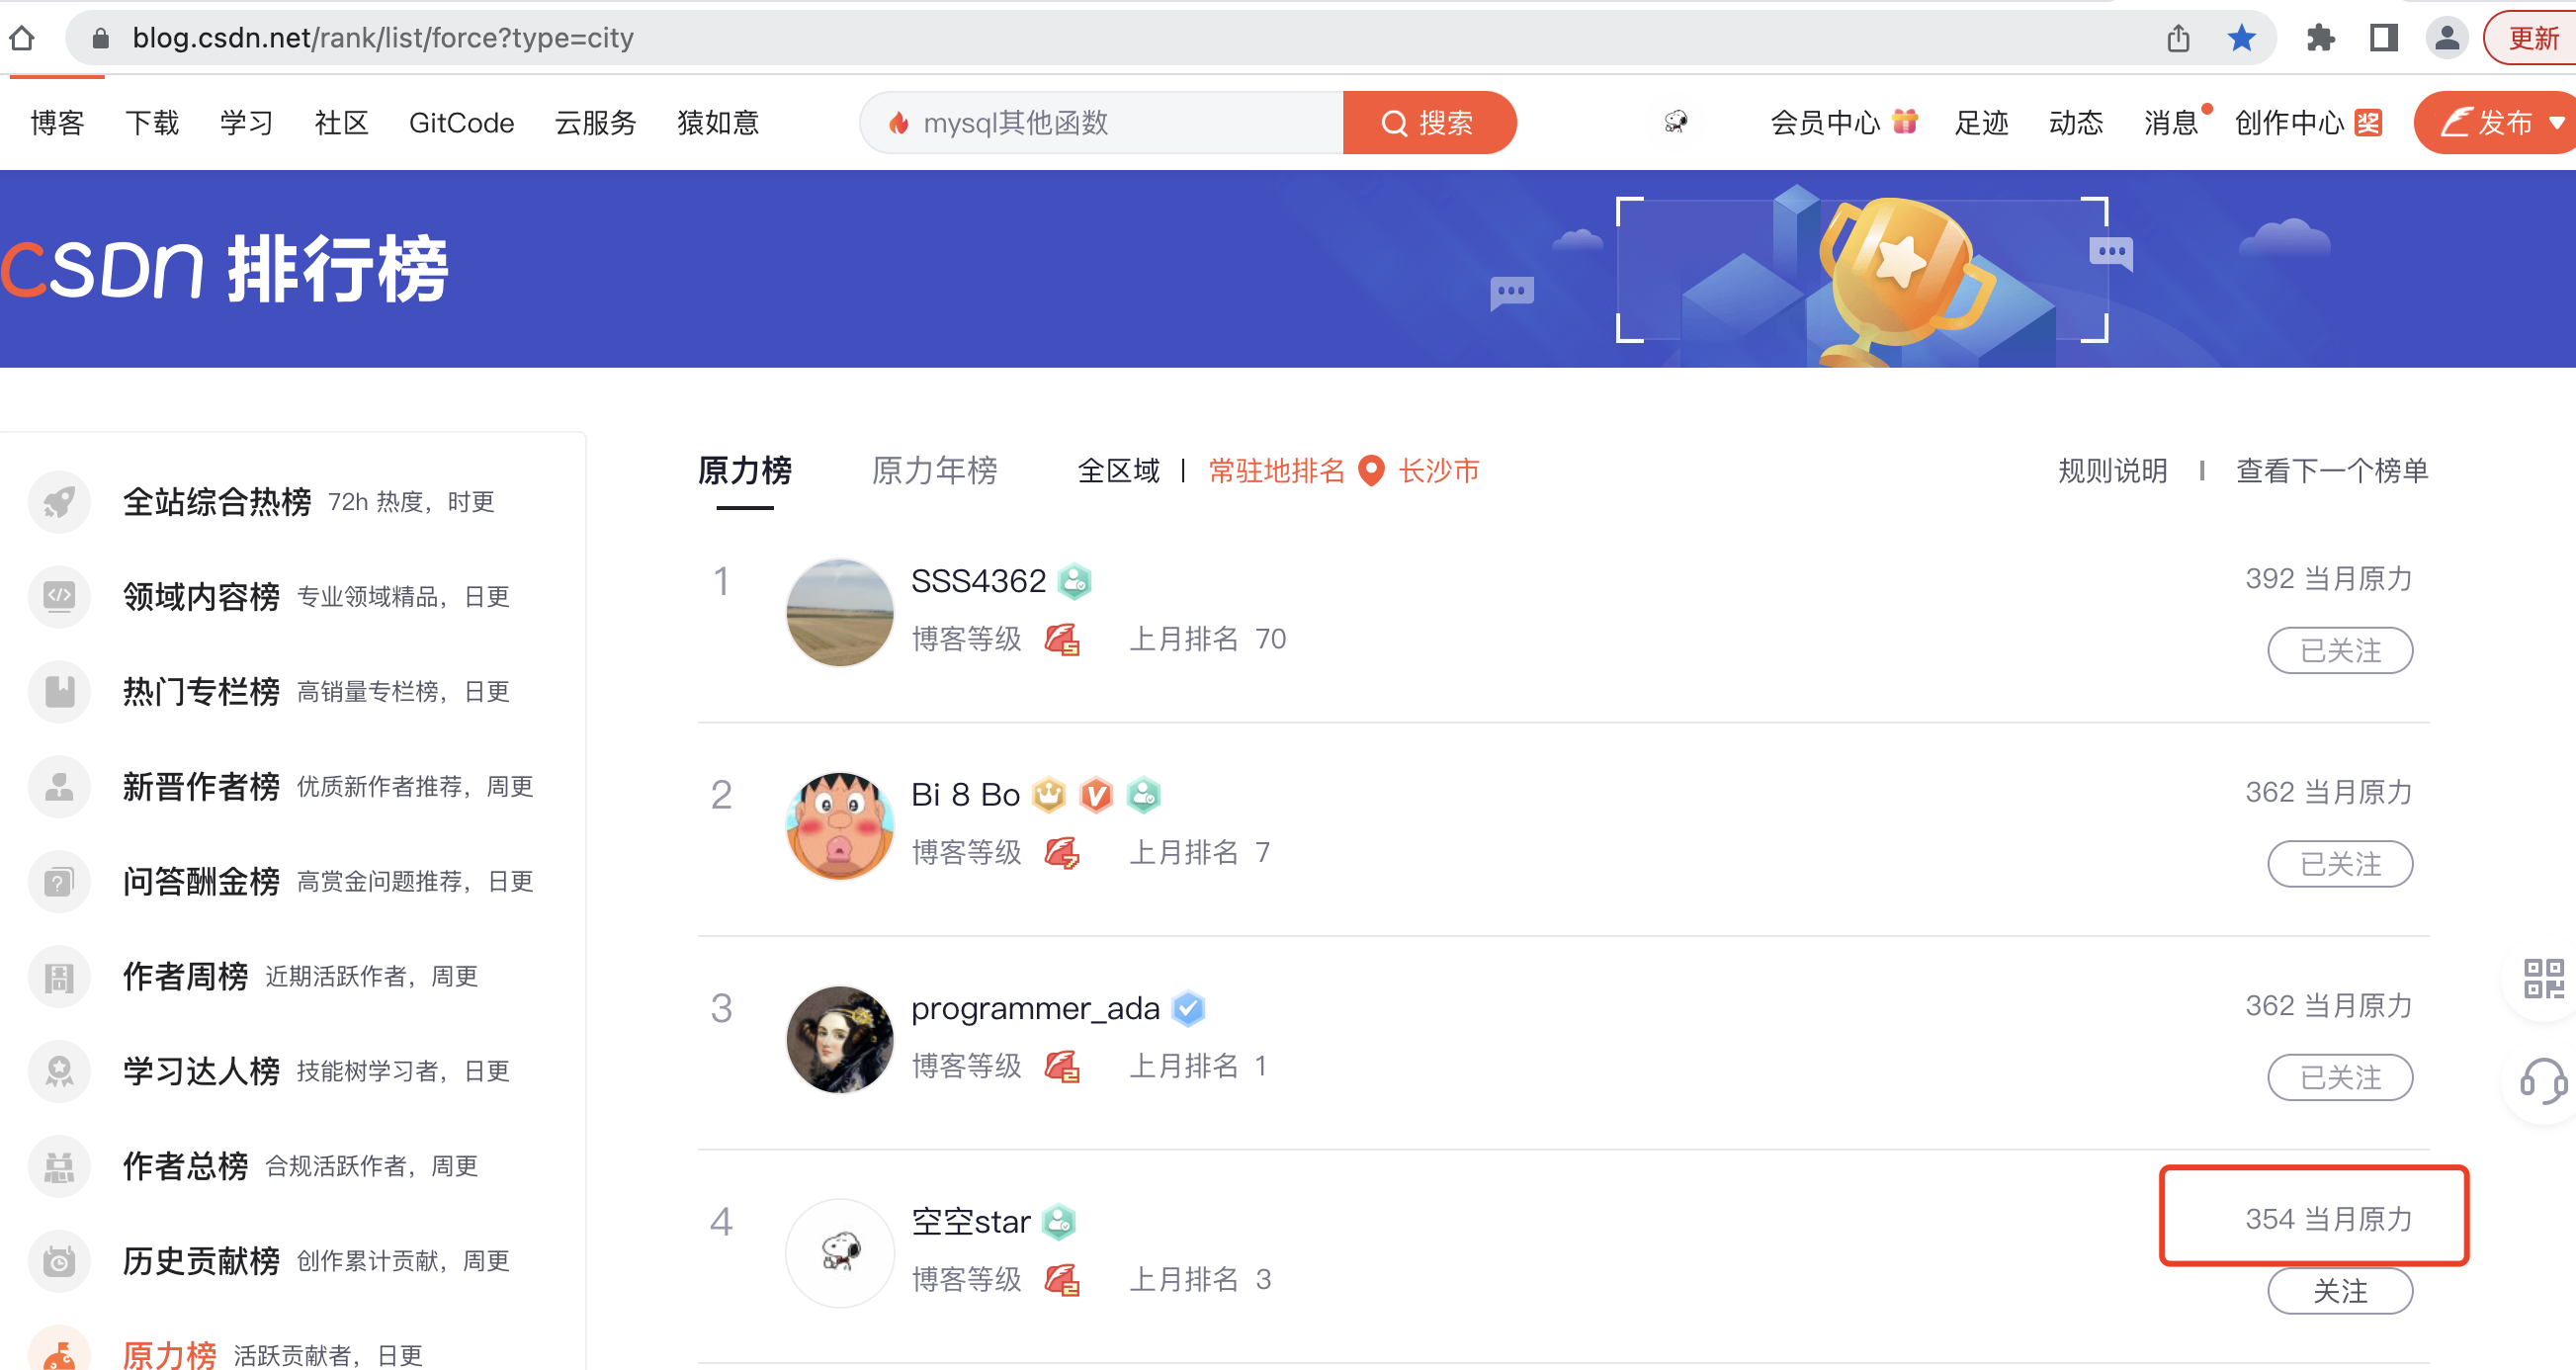2576x1370 pixels.
Task: Open Bi 8 Bo's avatar thumbnail
Action: coord(840,825)
